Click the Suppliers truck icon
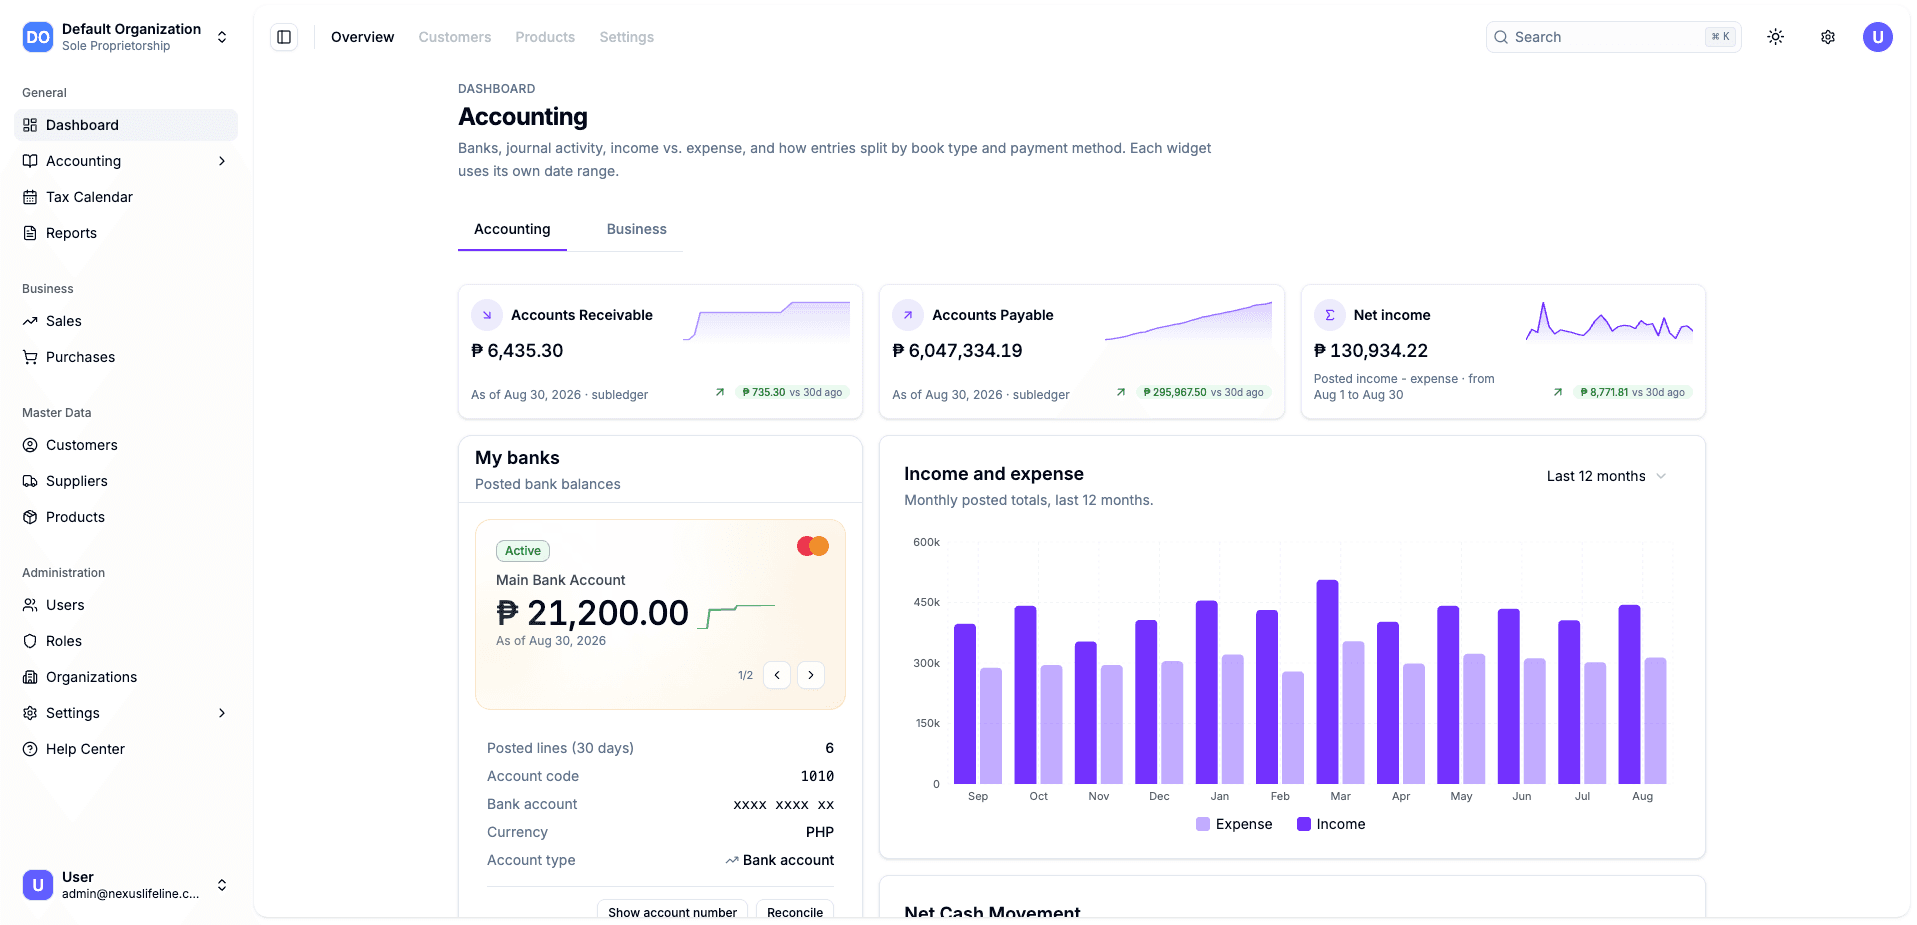 point(30,481)
